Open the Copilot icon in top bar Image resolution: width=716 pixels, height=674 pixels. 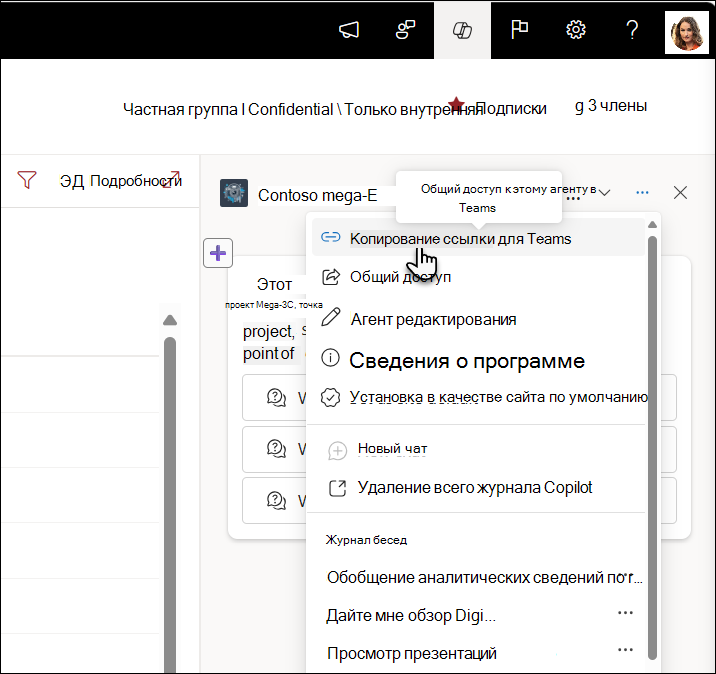(462, 30)
